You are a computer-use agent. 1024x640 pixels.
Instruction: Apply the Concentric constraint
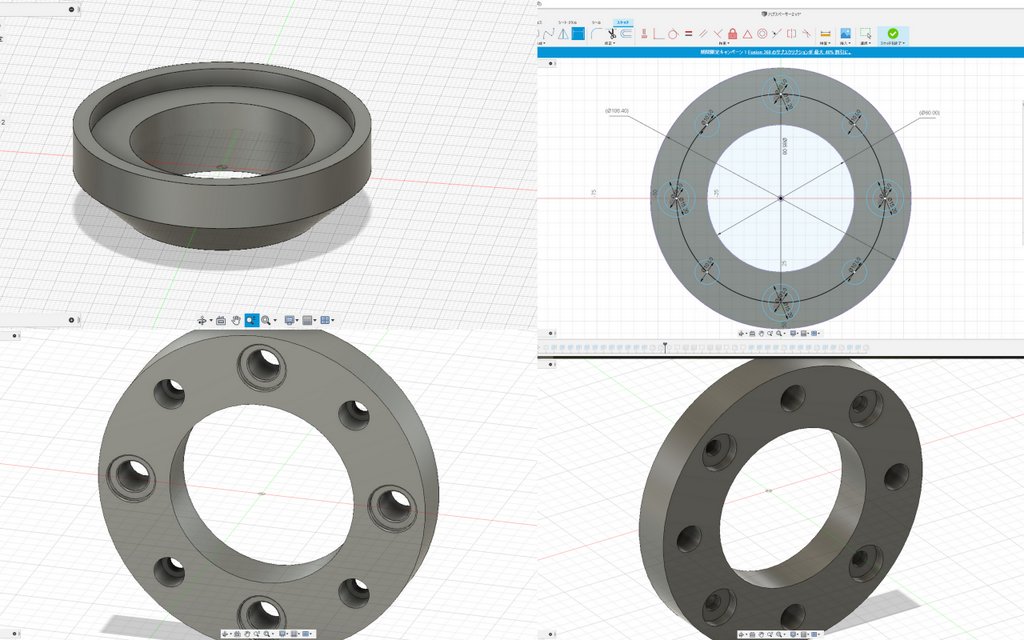pyautogui.click(x=762, y=34)
